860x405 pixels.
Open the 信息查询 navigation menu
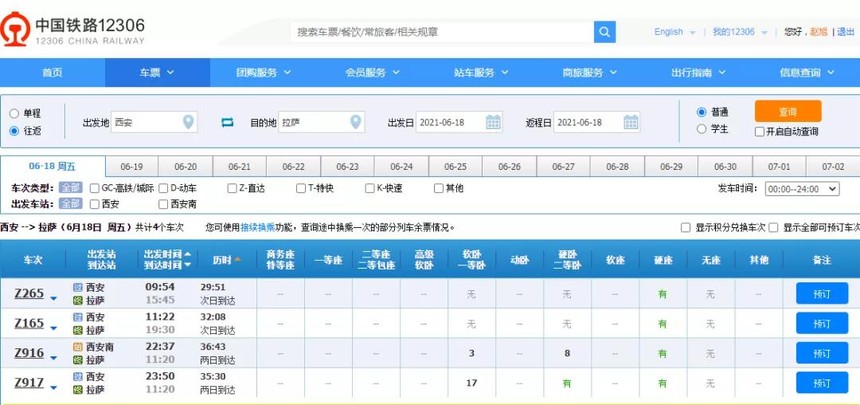807,72
